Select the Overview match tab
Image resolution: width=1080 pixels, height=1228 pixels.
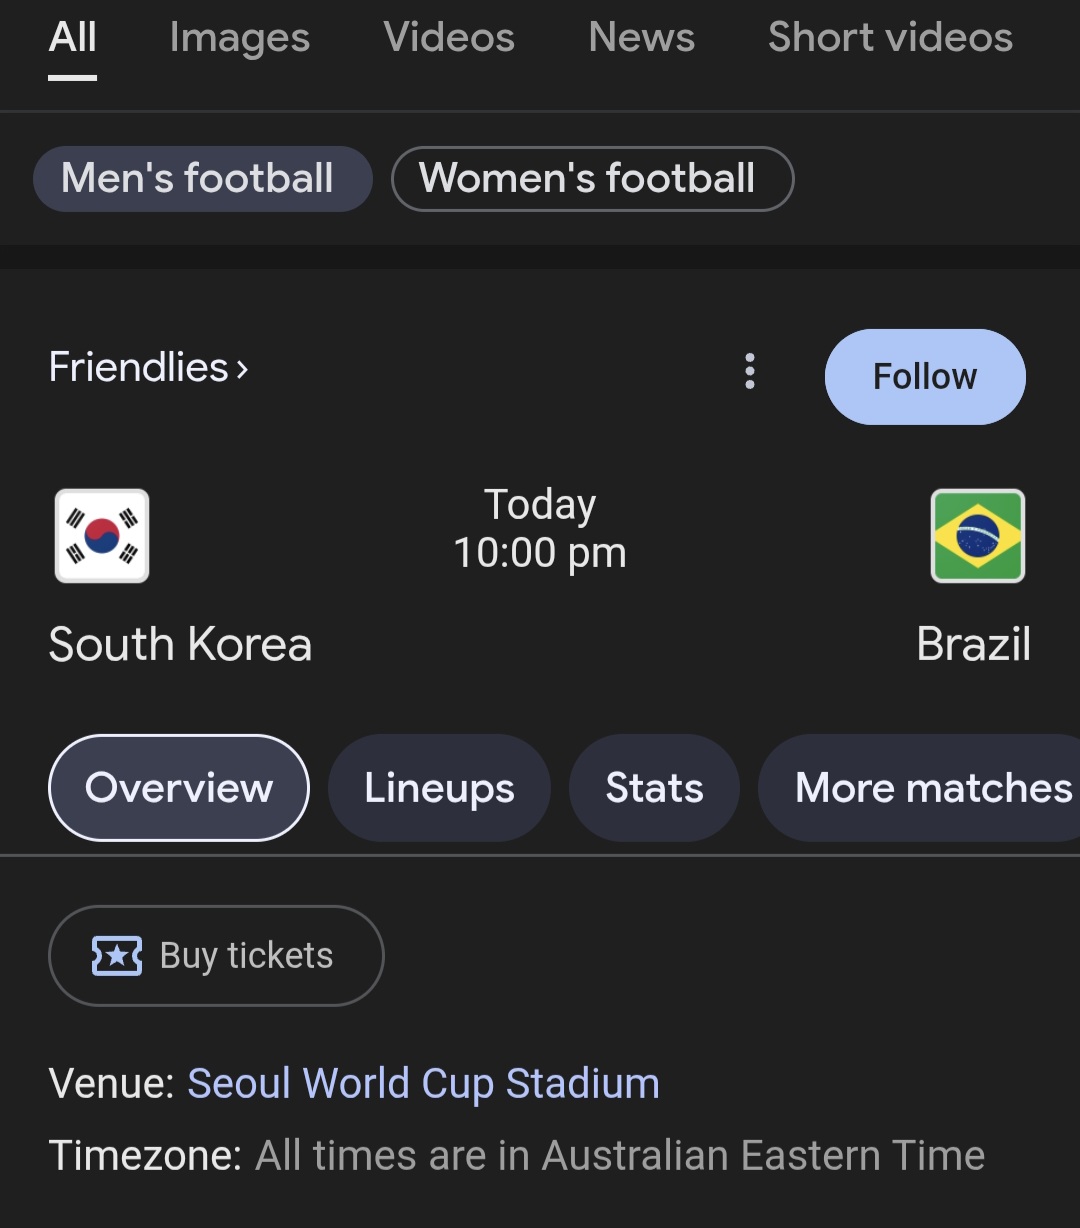pyautogui.click(x=179, y=788)
